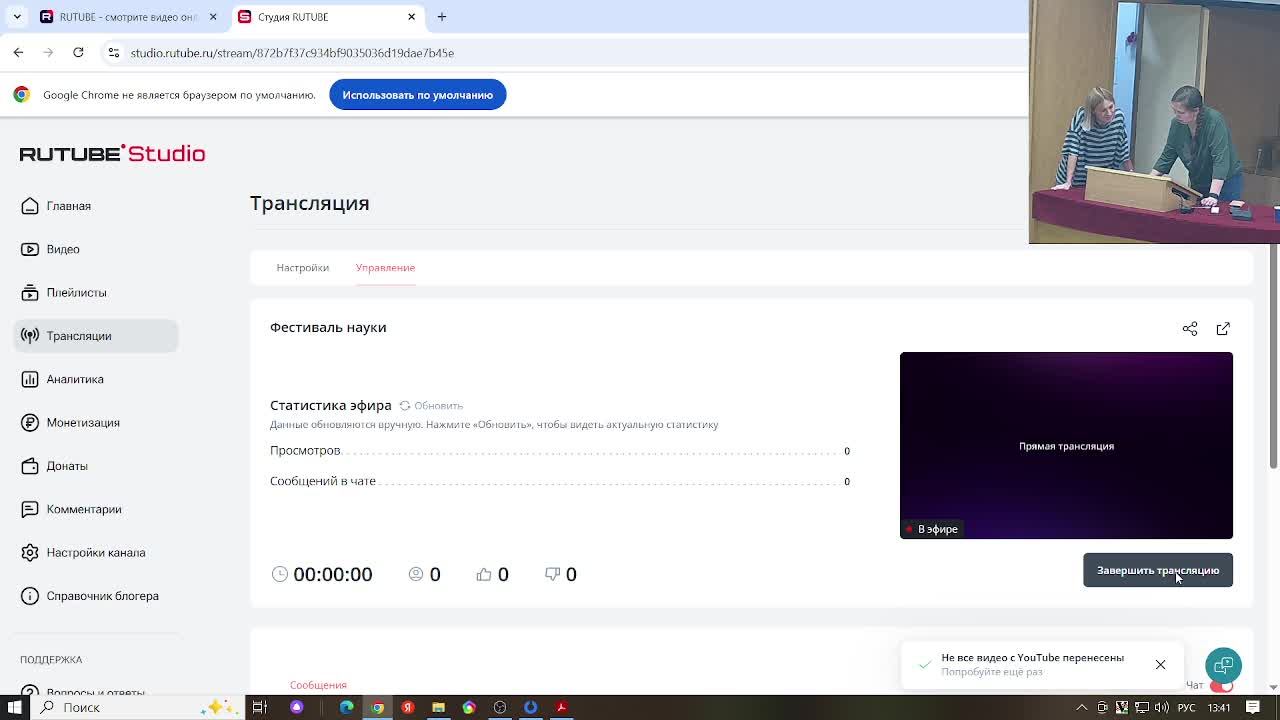Click the Просмотров statistics row

560,451
